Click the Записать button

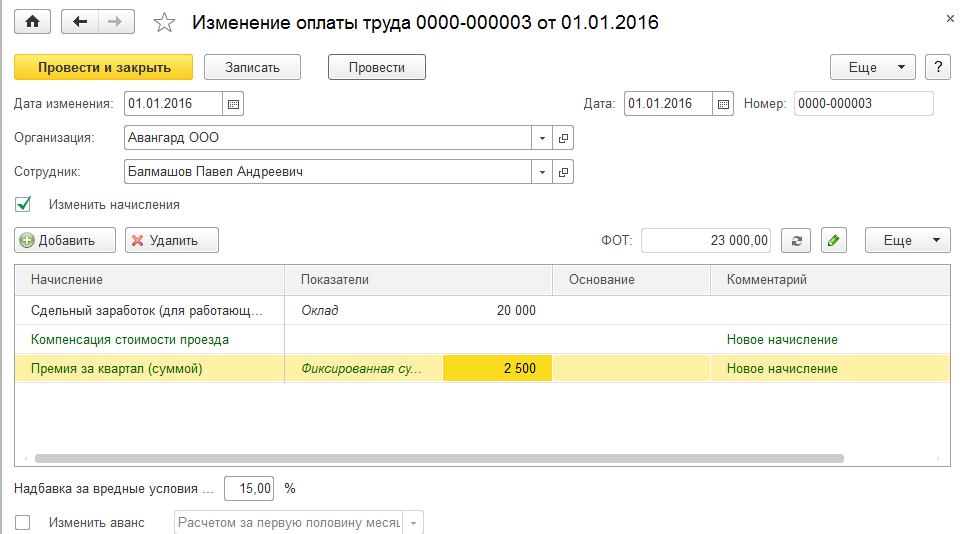coord(254,67)
